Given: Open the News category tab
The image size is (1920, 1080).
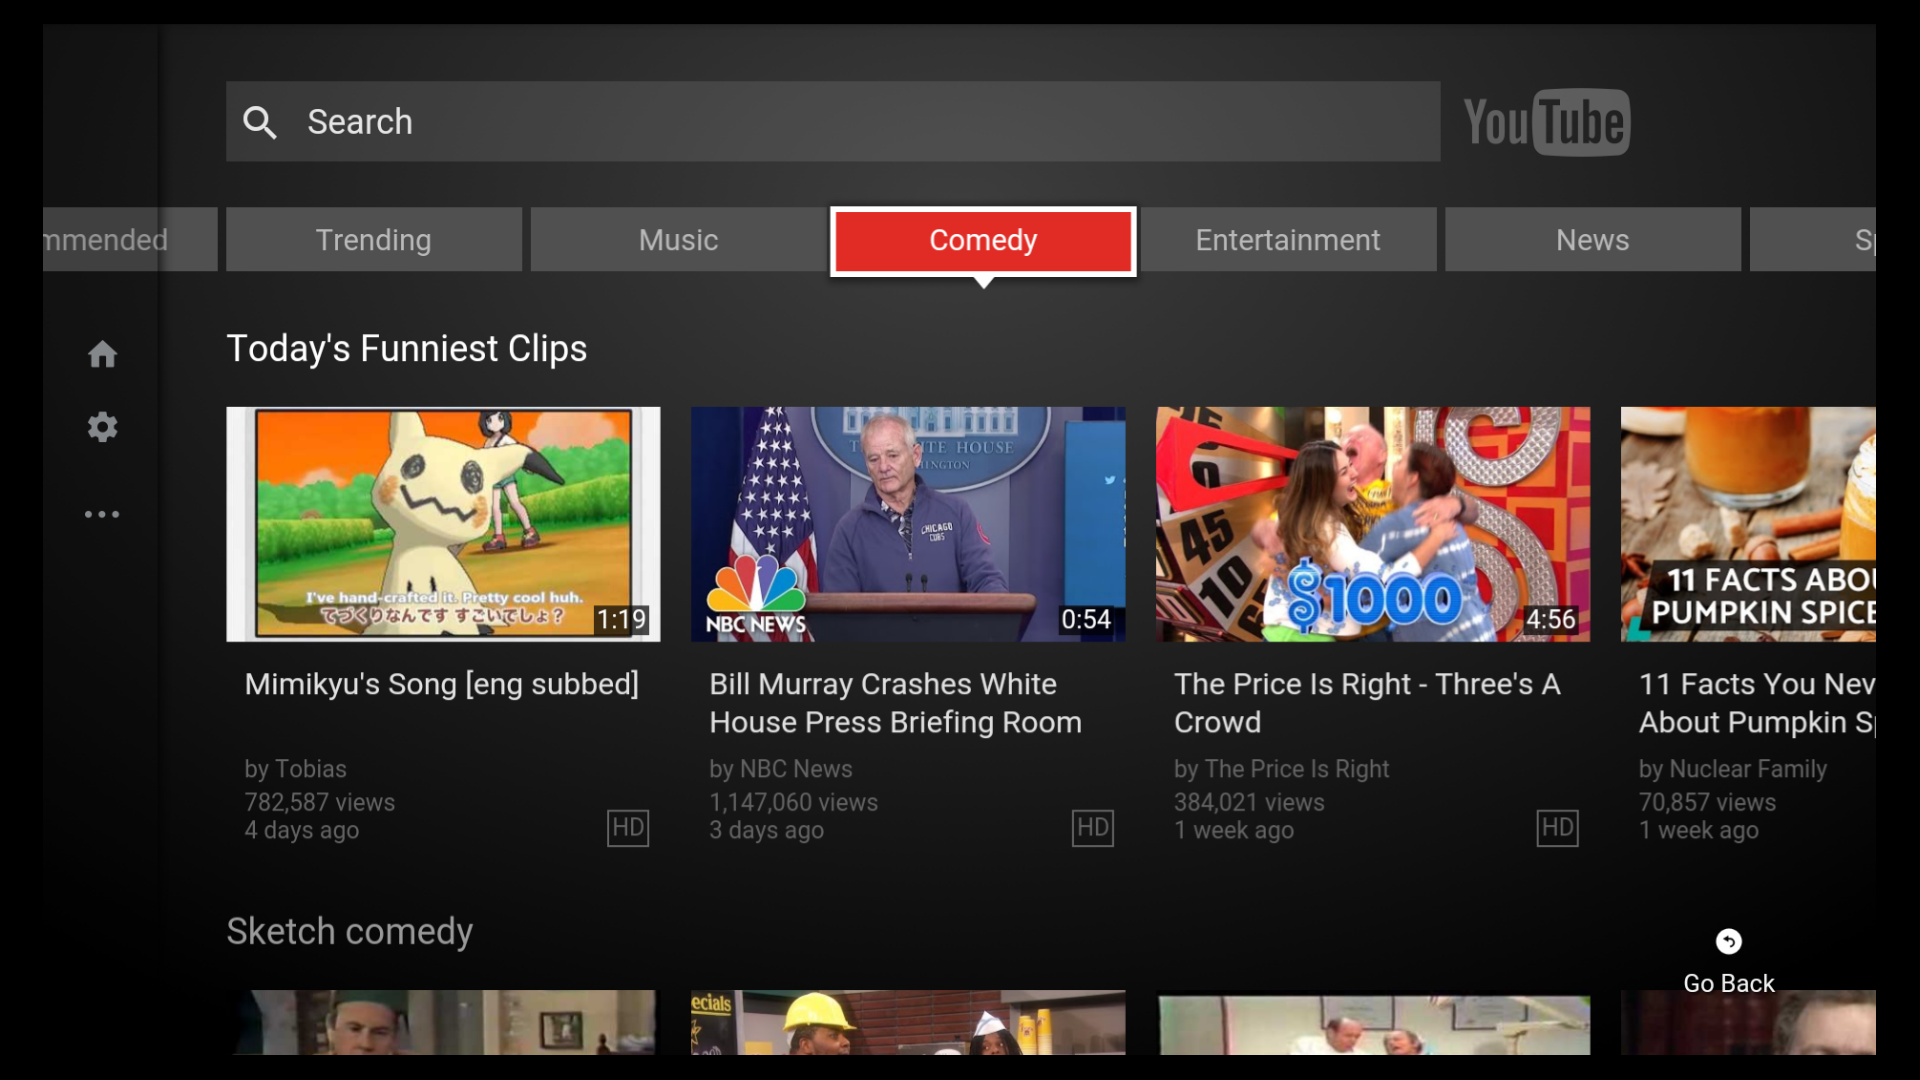Looking at the screenshot, I should point(1592,240).
